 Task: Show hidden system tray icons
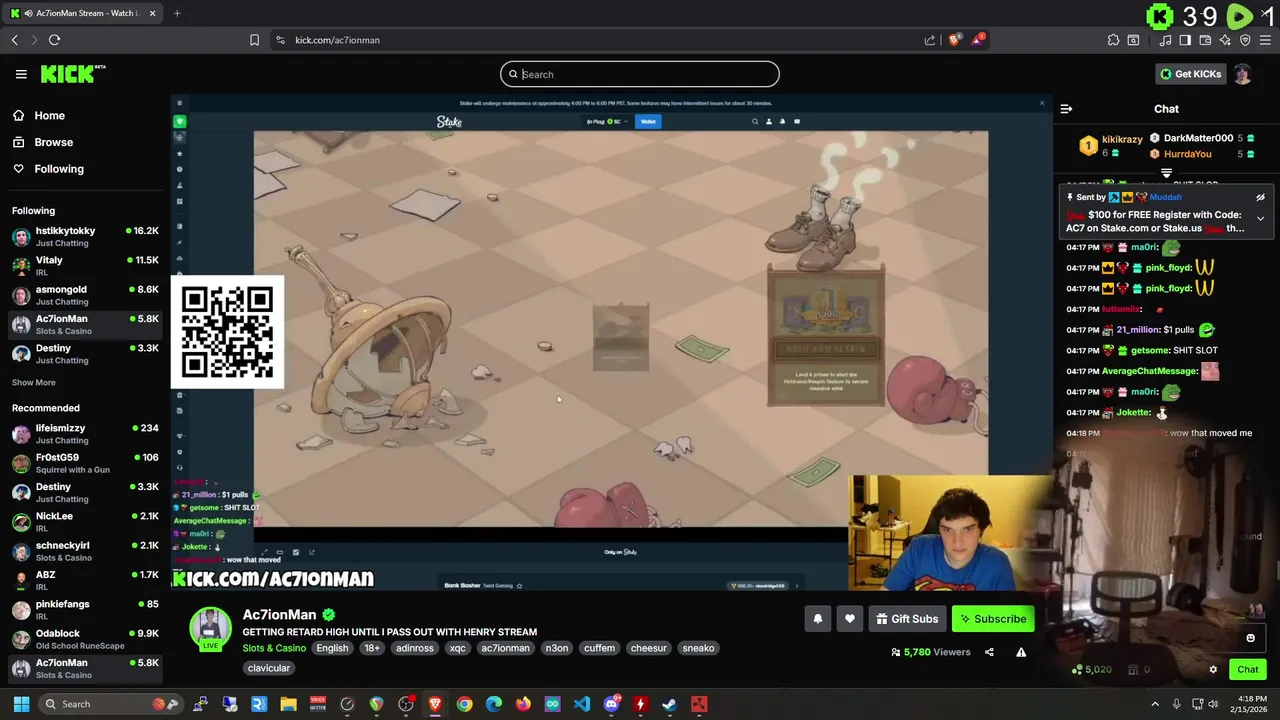(1155, 704)
